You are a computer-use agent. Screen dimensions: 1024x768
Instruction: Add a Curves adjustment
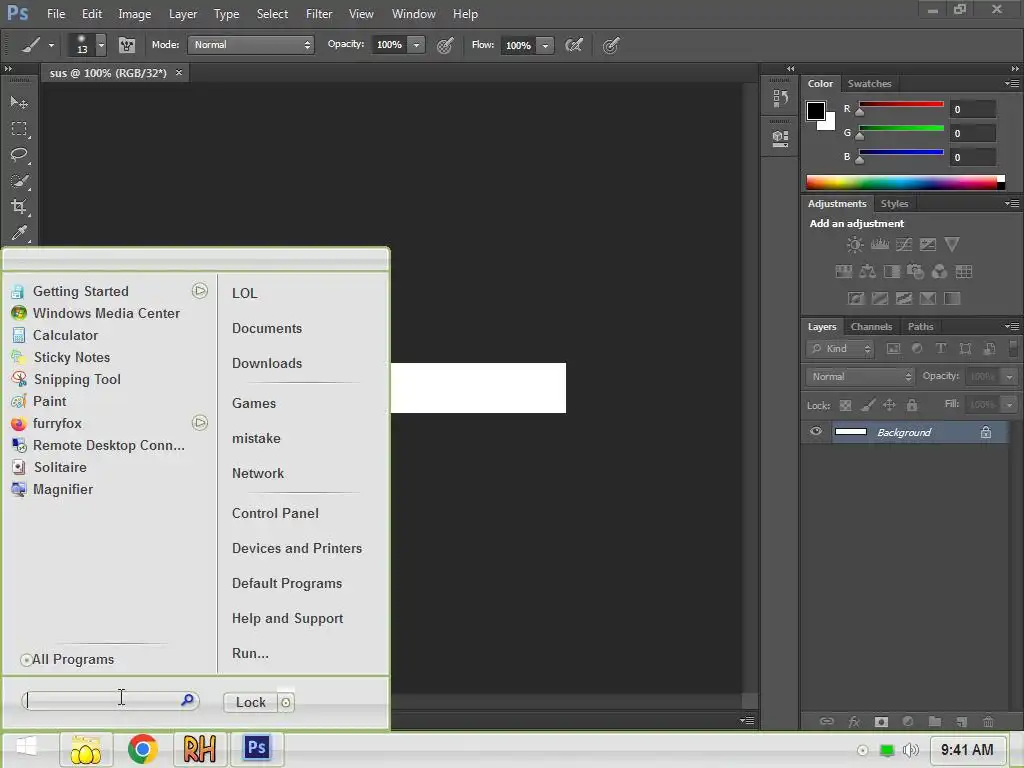(x=904, y=245)
